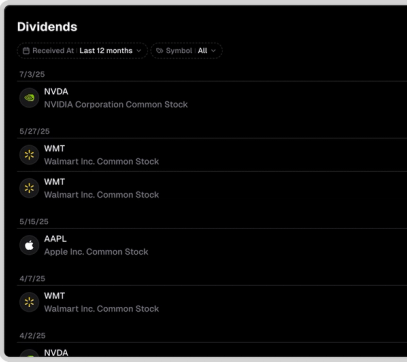Image resolution: width=407 pixels, height=362 pixels.
Task: Click the NVDA ticker under 7/3/25
Action: (56, 91)
